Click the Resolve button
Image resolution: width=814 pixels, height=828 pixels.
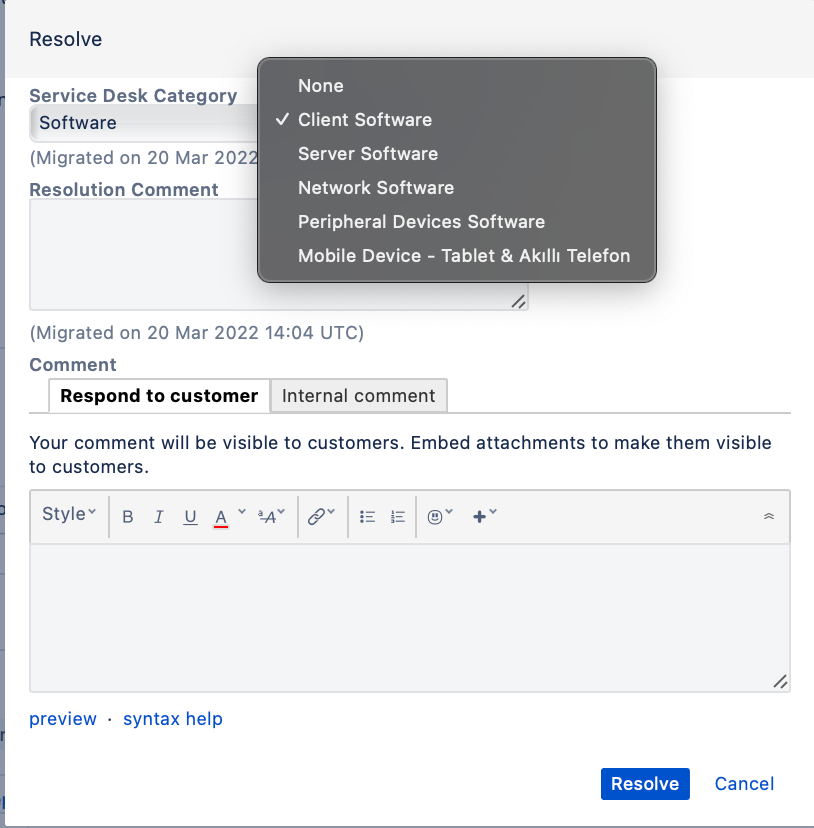[x=645, y=784]
